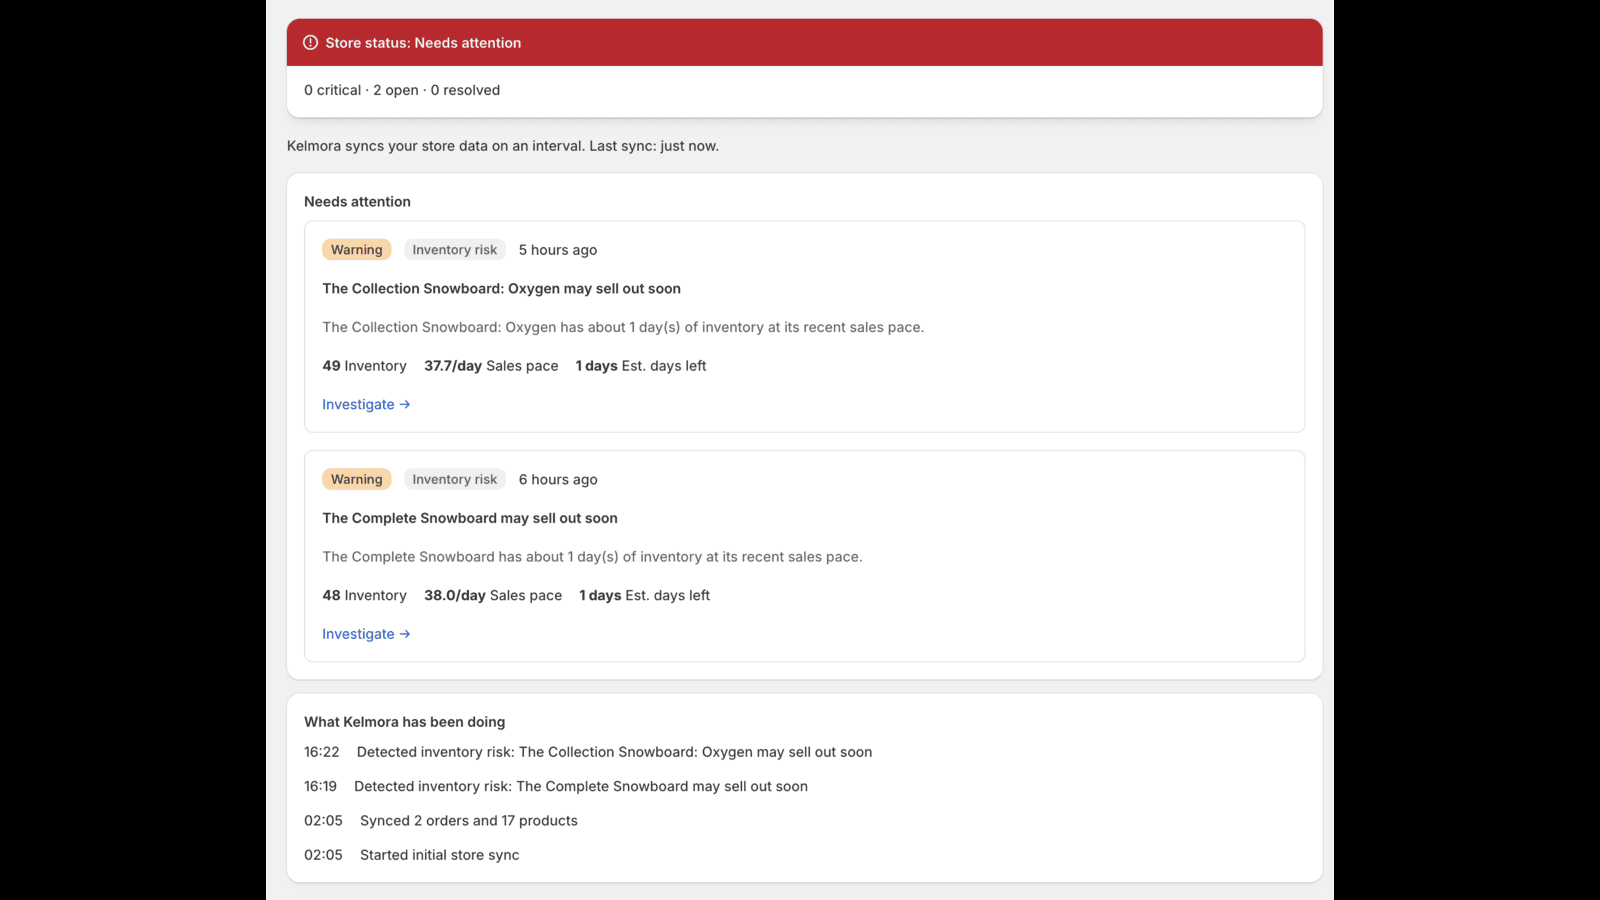Click the 16:19 detected inventory risk log entry

(556, 787)
